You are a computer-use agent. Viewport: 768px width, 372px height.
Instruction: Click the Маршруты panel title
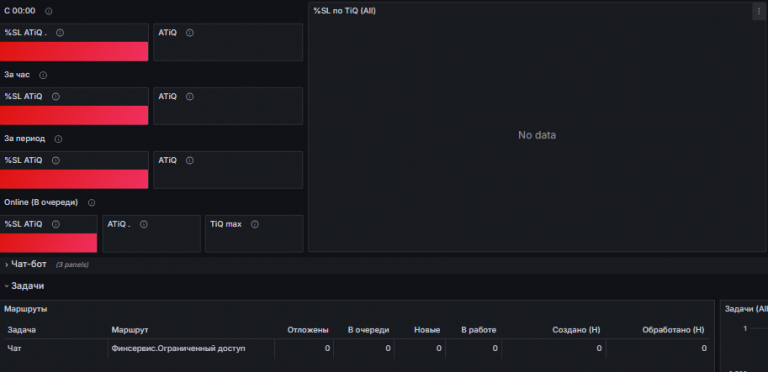click(25, 309)
